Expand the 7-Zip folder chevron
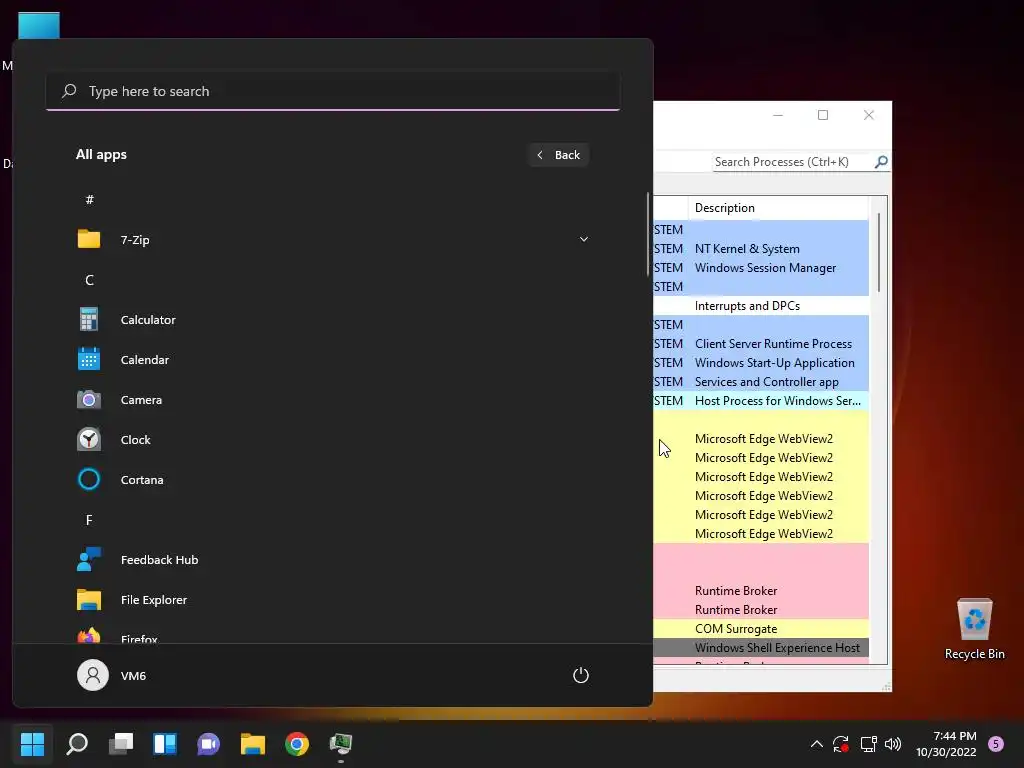Image resolution: width=1024 pixels, height=768 pixels. [584, 240]
